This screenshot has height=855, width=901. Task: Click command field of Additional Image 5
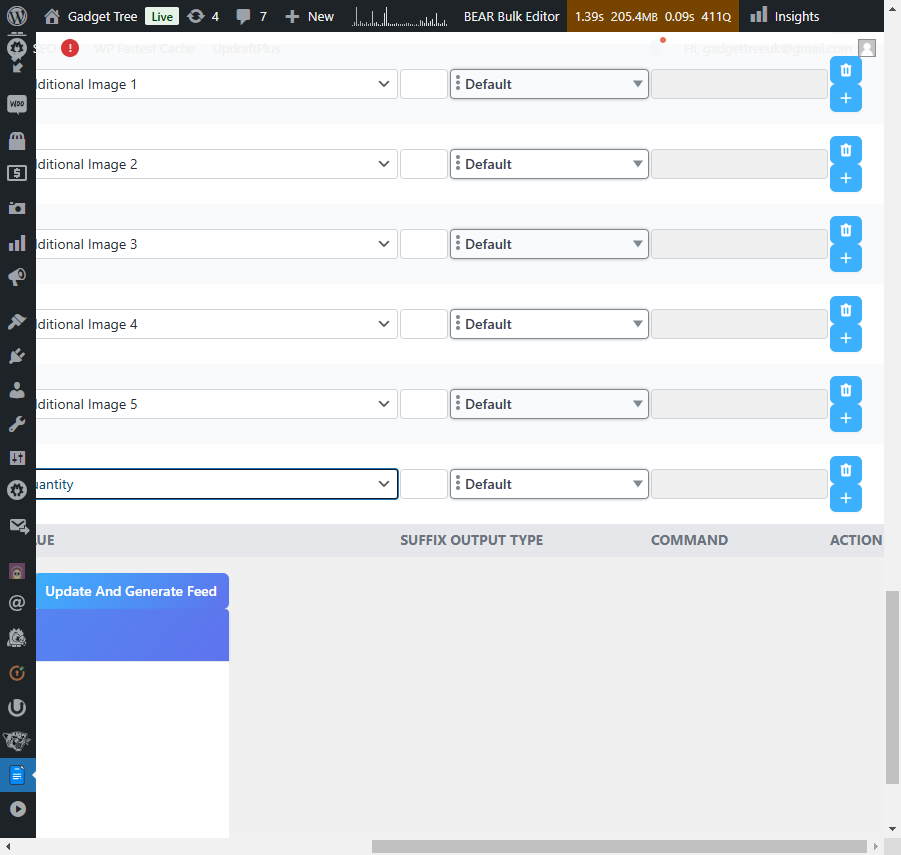(739, 404)
